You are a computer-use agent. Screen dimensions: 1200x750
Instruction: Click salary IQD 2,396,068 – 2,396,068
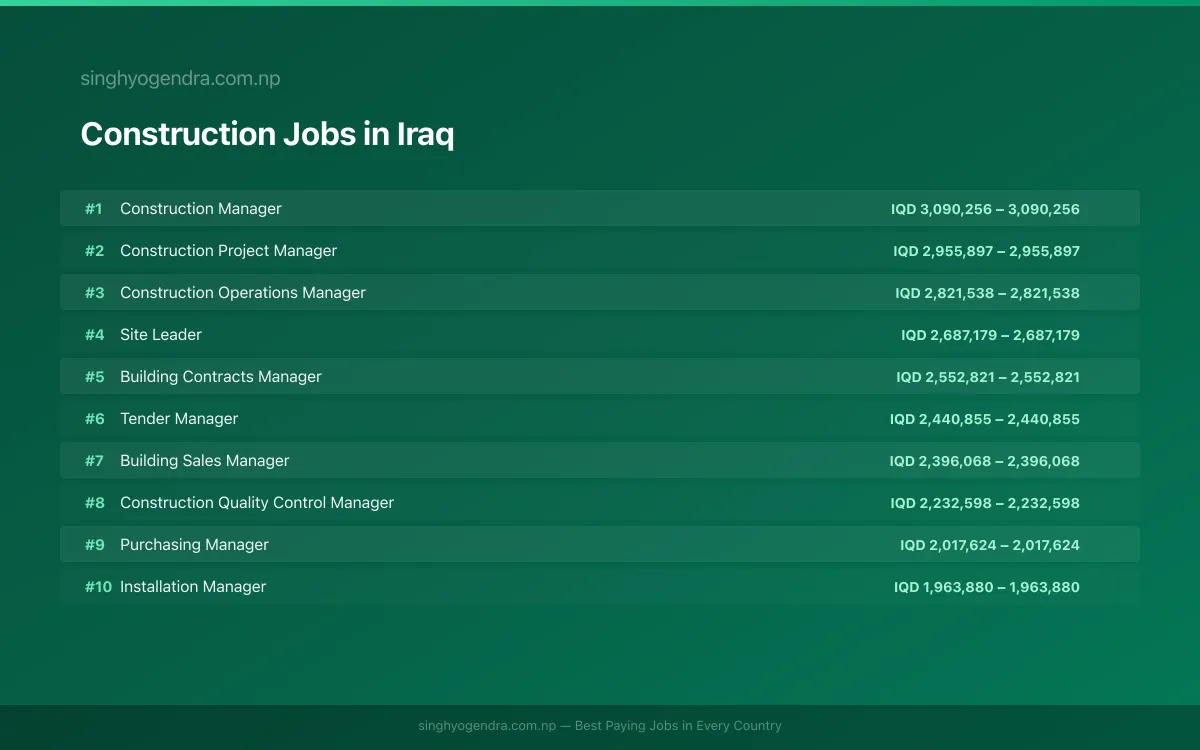point(985,461)
